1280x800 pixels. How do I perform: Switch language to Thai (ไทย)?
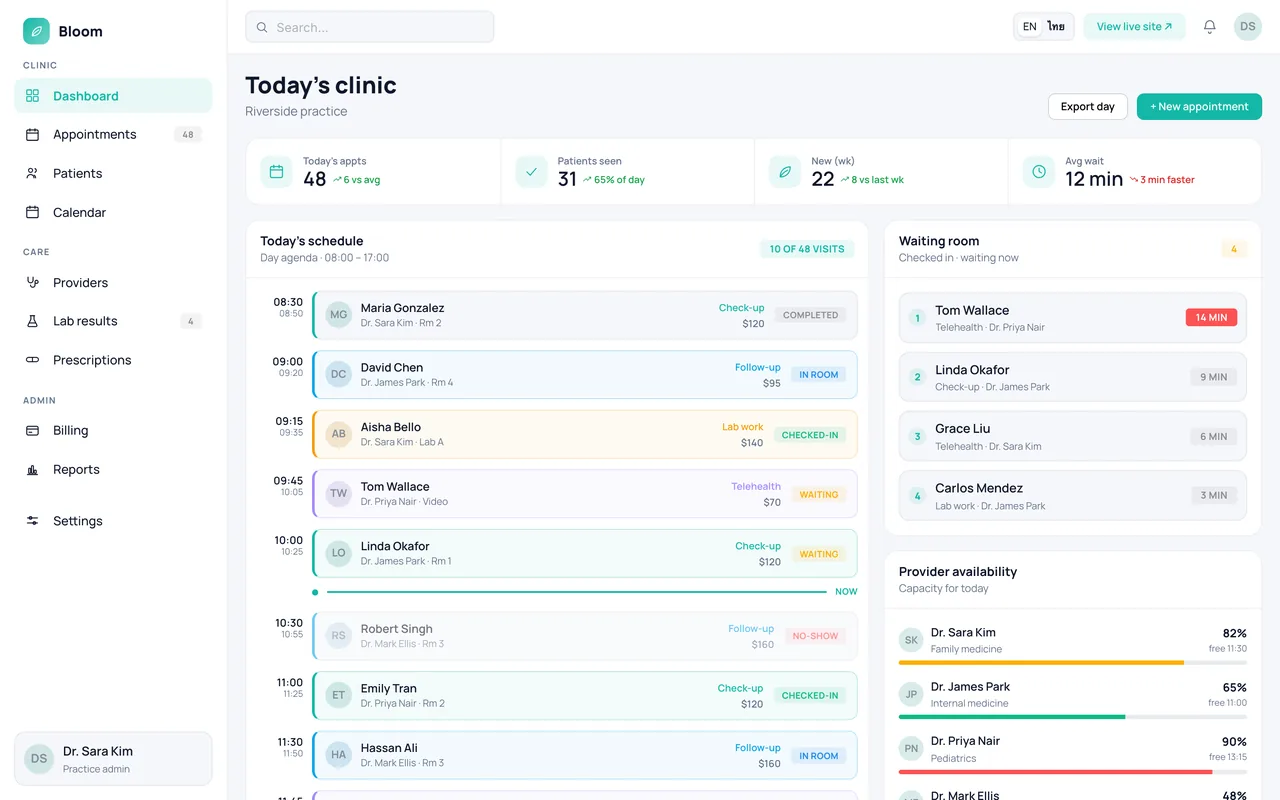coord(1056,27)
